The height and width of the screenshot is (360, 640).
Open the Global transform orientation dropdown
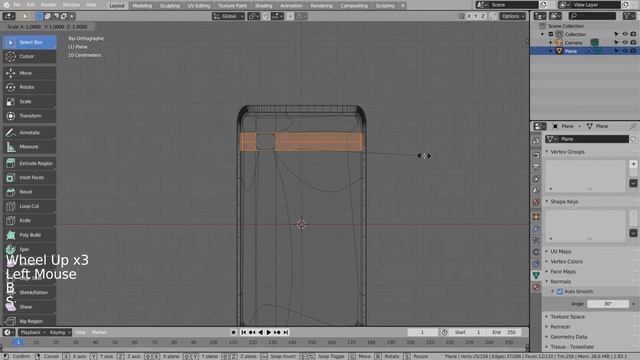coord(228,16)
